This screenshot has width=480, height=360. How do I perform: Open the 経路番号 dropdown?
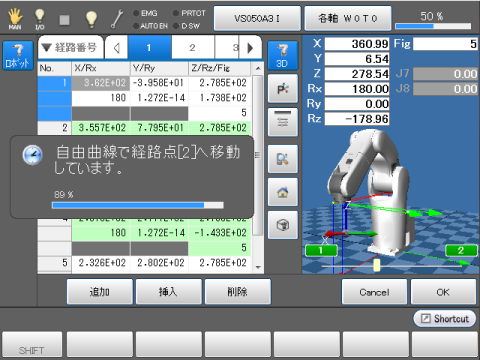pyautogui.click(x=70, y=48)
